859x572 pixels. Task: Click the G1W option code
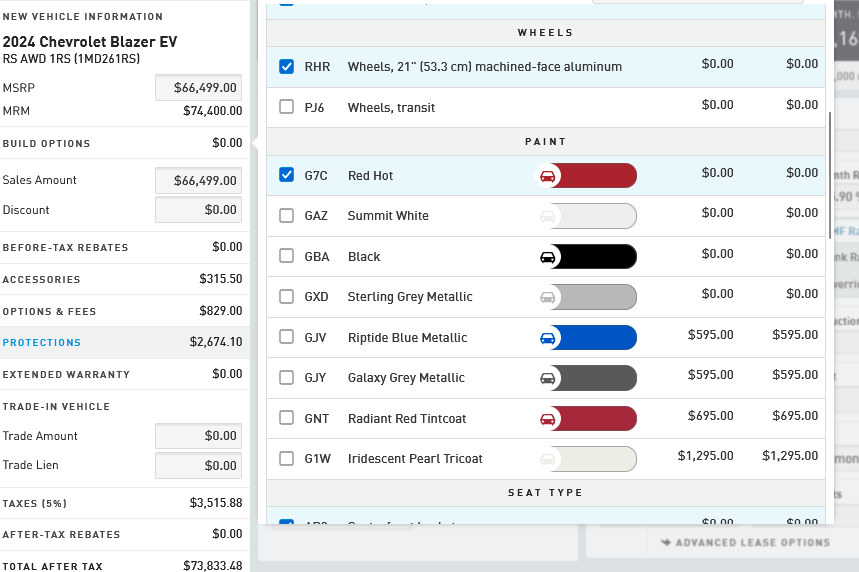coord(318,459)
